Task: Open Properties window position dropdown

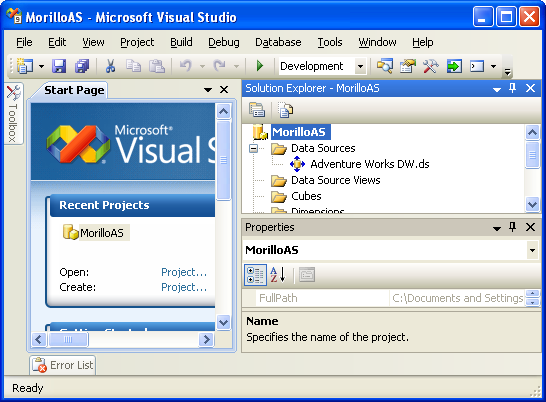Action: coord(497,229)
